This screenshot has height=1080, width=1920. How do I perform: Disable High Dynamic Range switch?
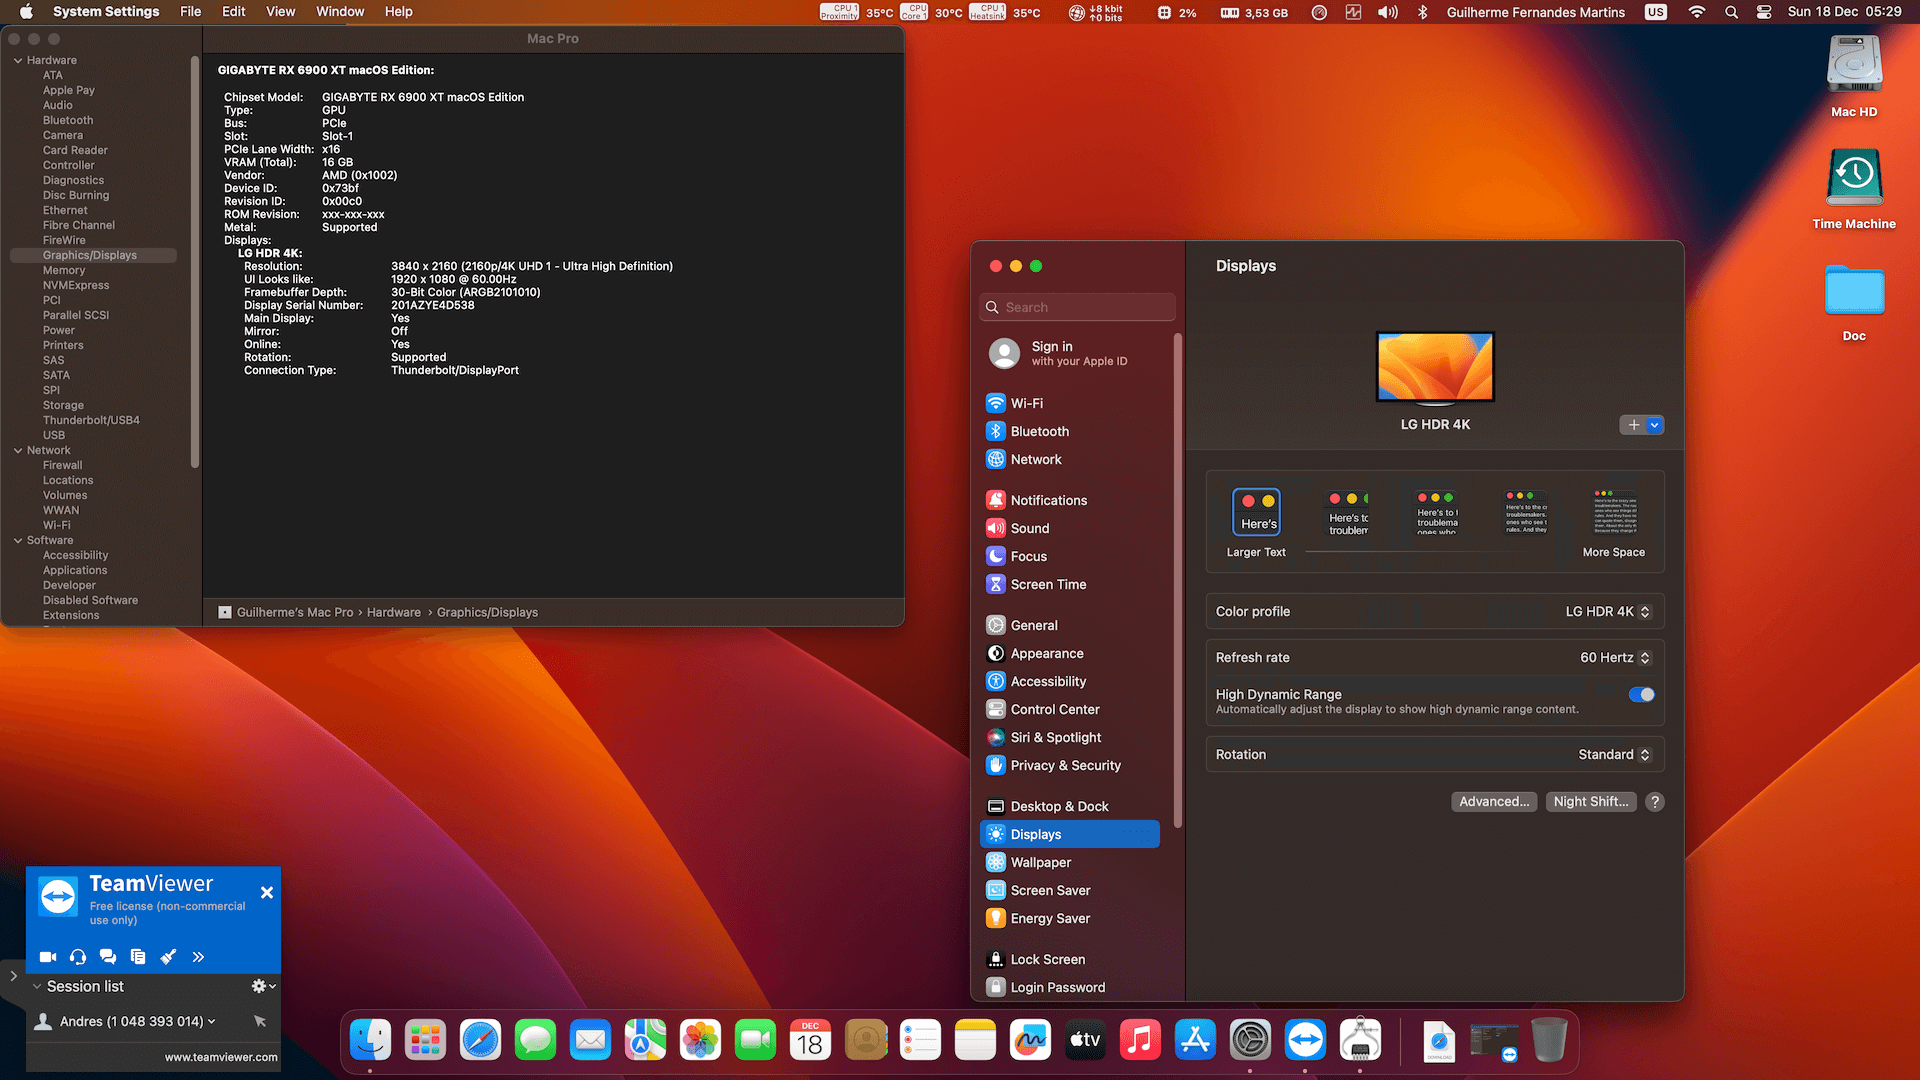[1641, 695]
